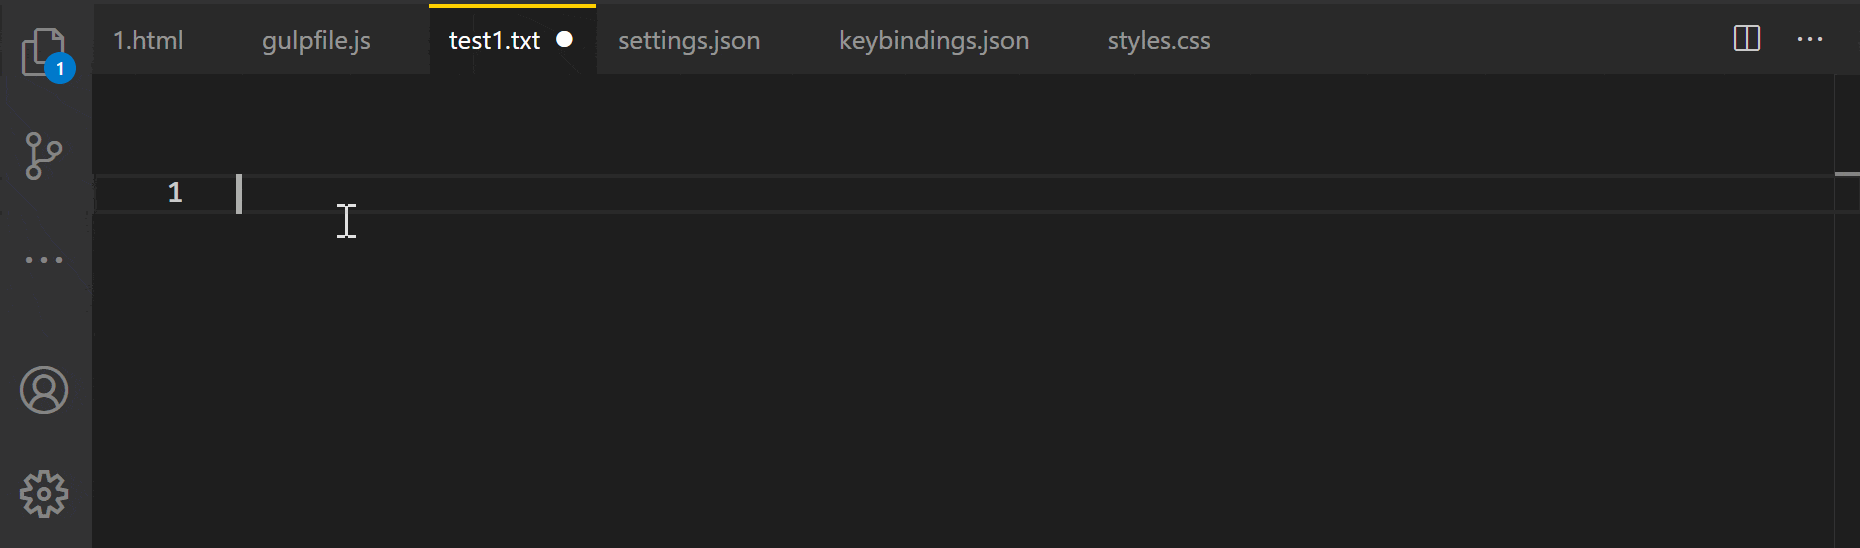1860x548 pixels.
Task: Open editor More Actions ellipsis menu
Action: (1809, 39)
